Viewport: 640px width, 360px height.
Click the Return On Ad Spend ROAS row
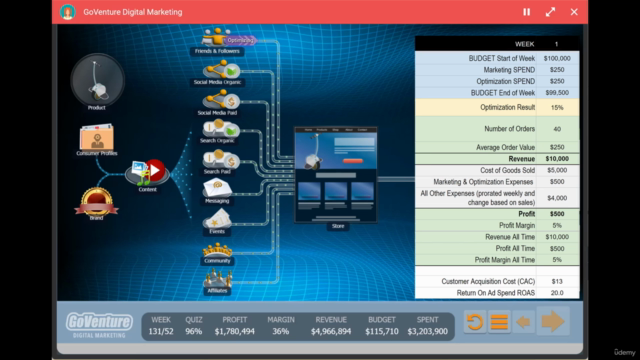[x=497, y=293]
